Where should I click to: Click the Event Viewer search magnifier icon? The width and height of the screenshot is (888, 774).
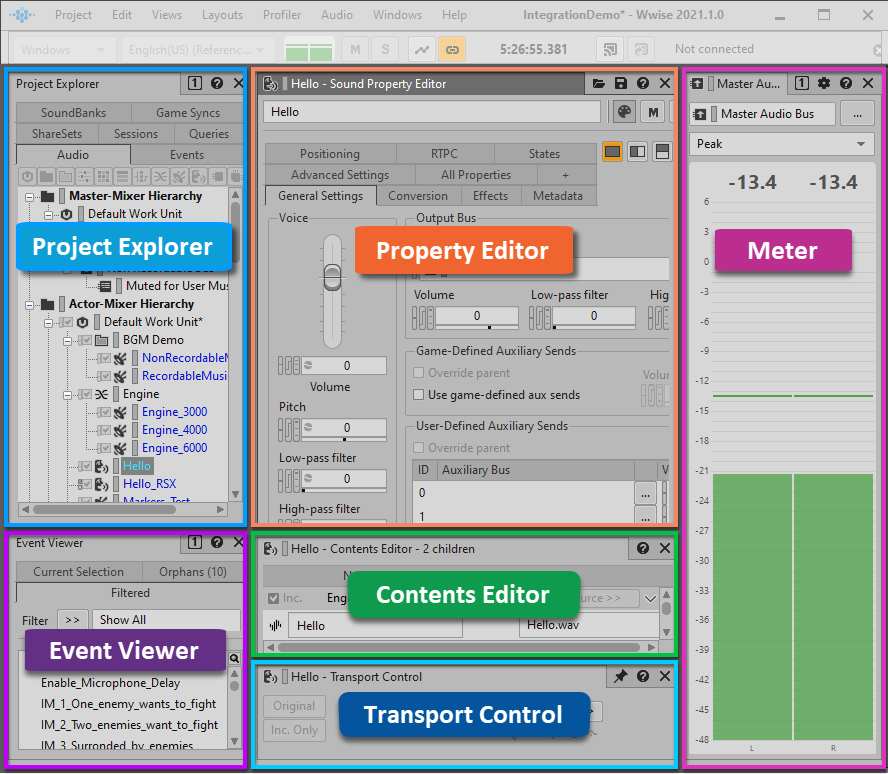235,659
